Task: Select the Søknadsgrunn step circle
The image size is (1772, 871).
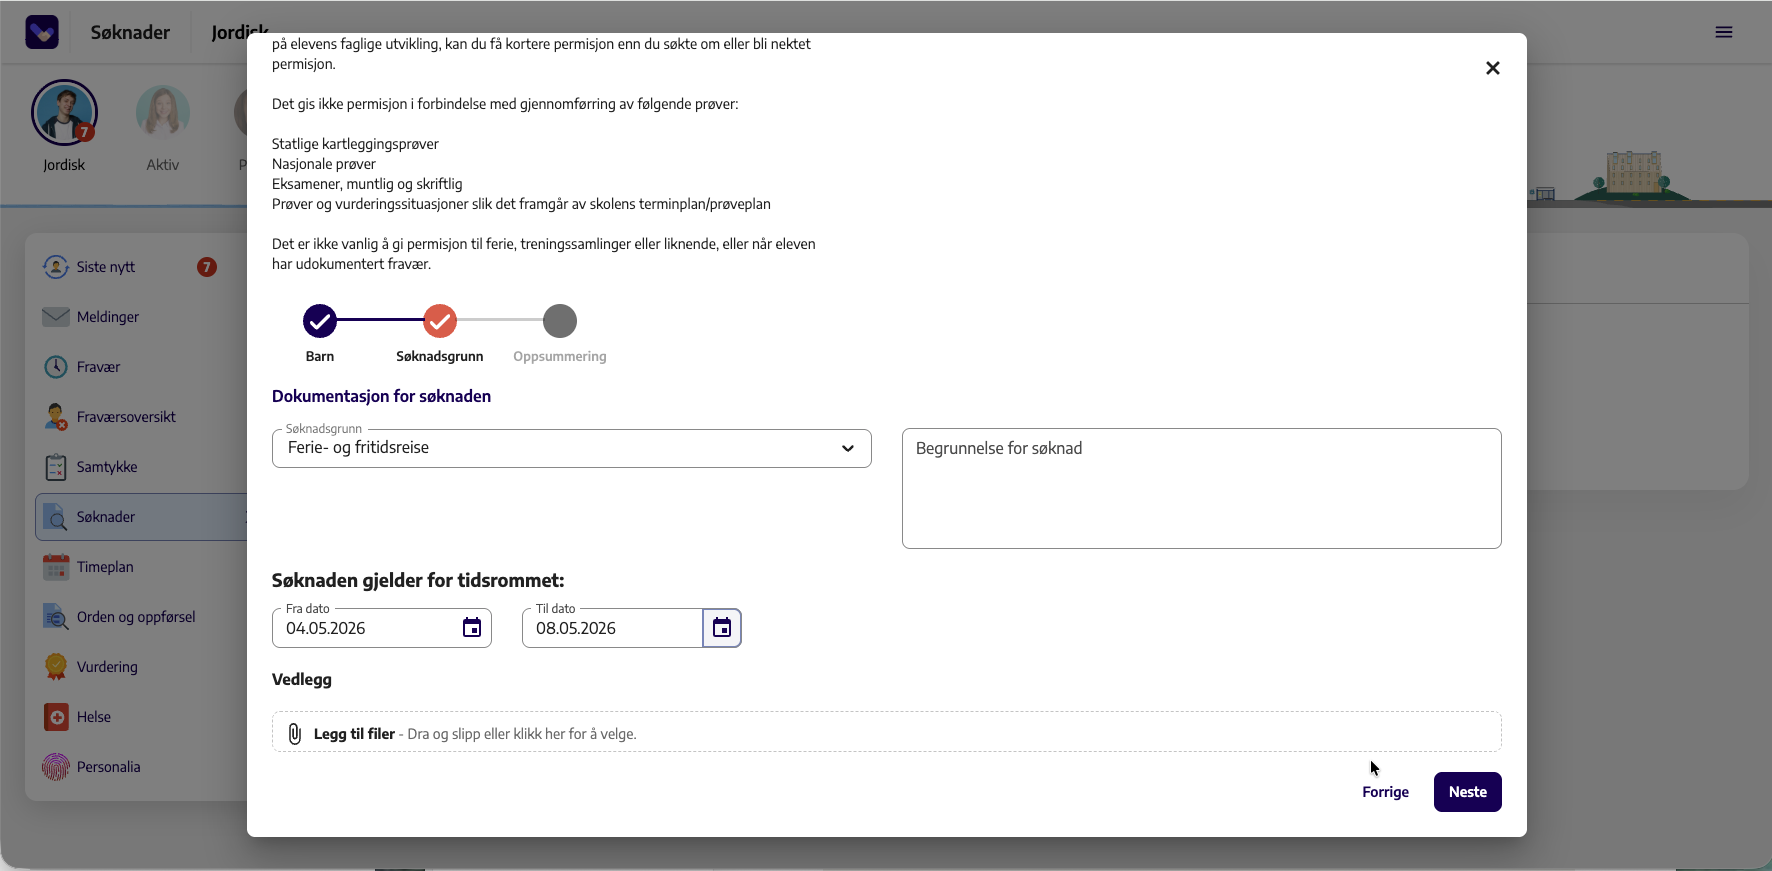Action: (x=440, y=321)
